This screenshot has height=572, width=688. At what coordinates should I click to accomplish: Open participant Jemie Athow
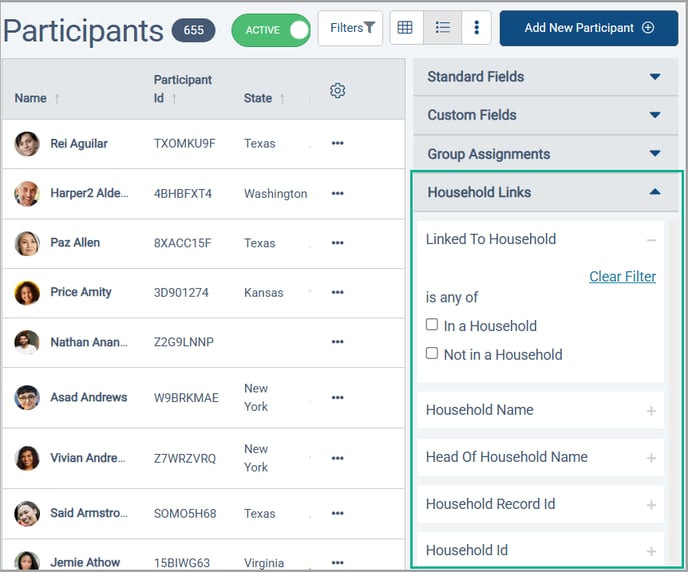(85, 562)
